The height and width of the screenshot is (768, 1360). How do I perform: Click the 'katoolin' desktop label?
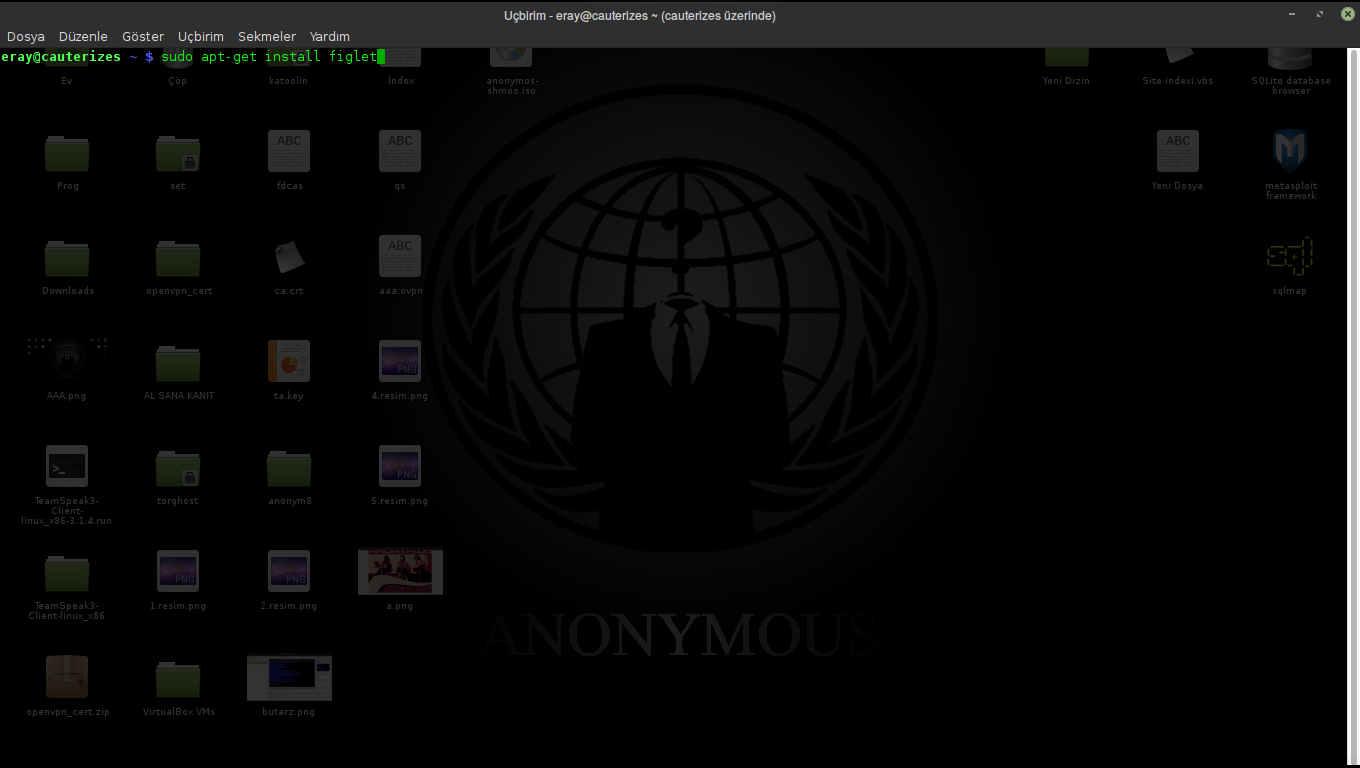[x=289, y=81]
